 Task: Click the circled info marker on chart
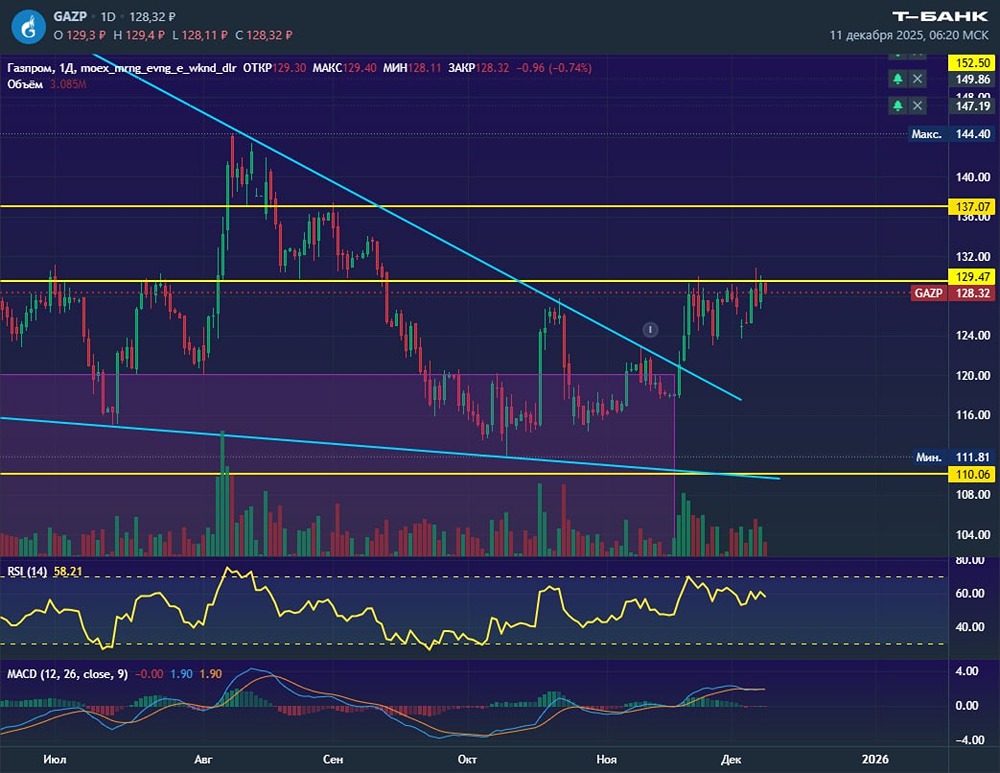pos(650,329)
